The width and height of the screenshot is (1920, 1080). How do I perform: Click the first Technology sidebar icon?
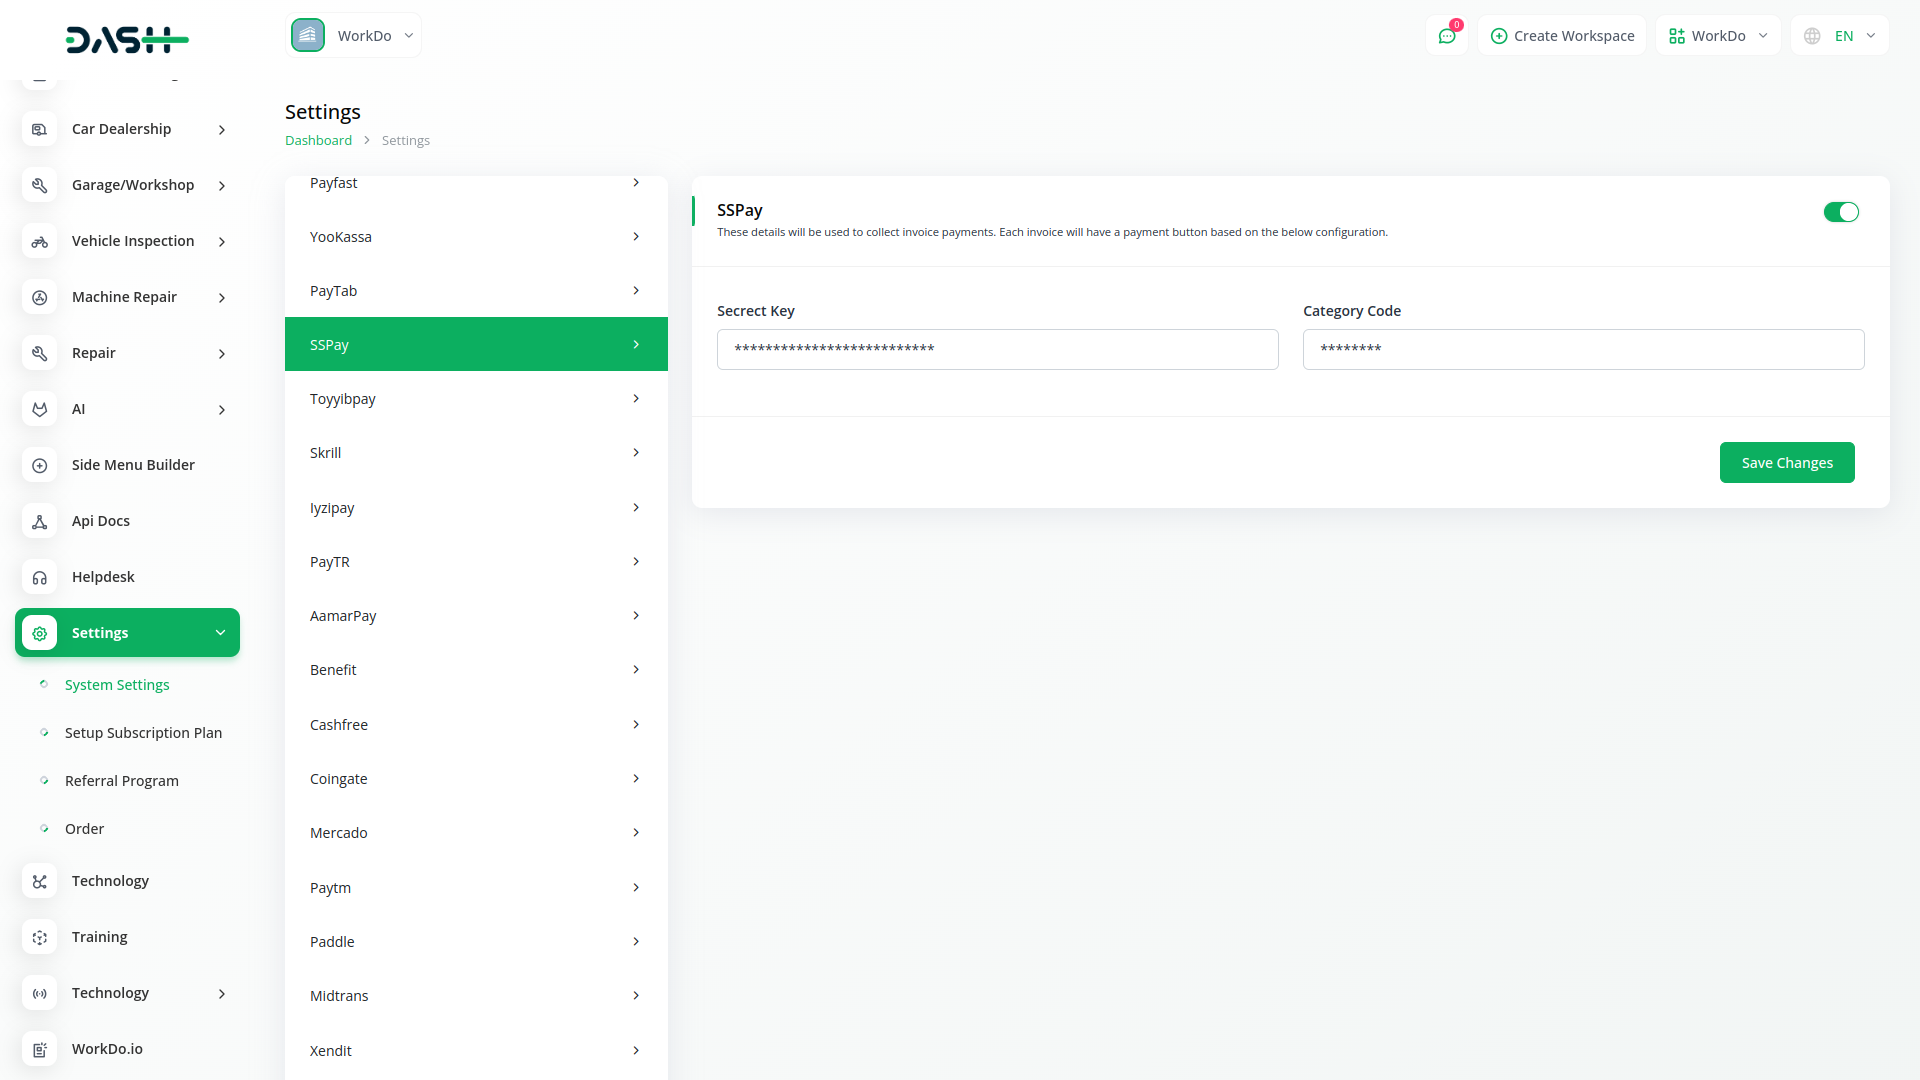point(40,881)
